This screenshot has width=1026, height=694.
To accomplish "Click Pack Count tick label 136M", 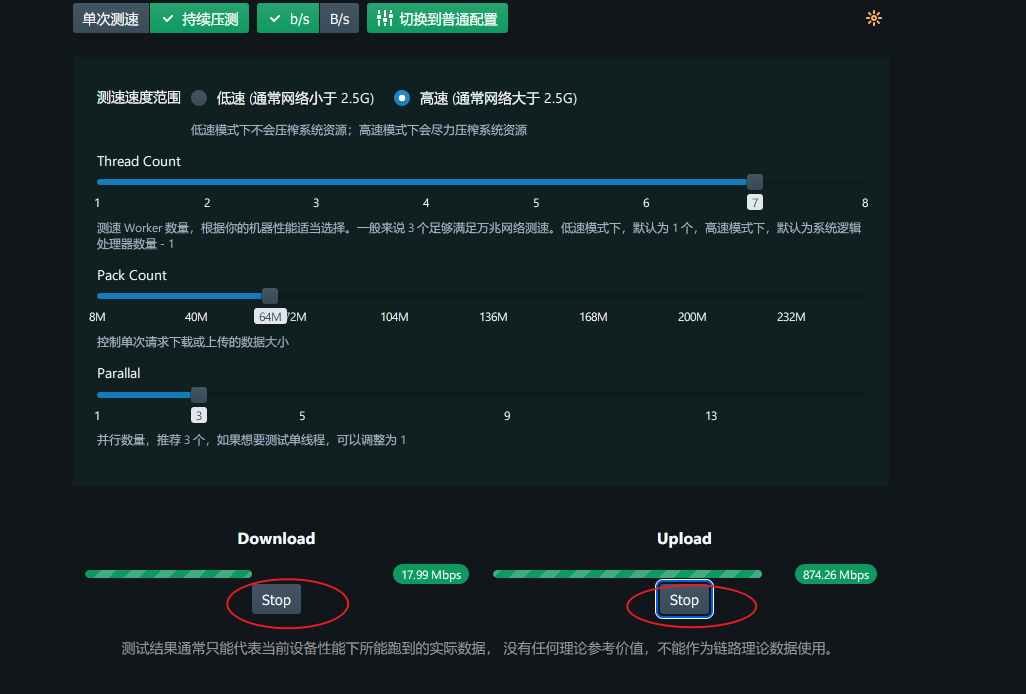I will [x=493, y=317].
